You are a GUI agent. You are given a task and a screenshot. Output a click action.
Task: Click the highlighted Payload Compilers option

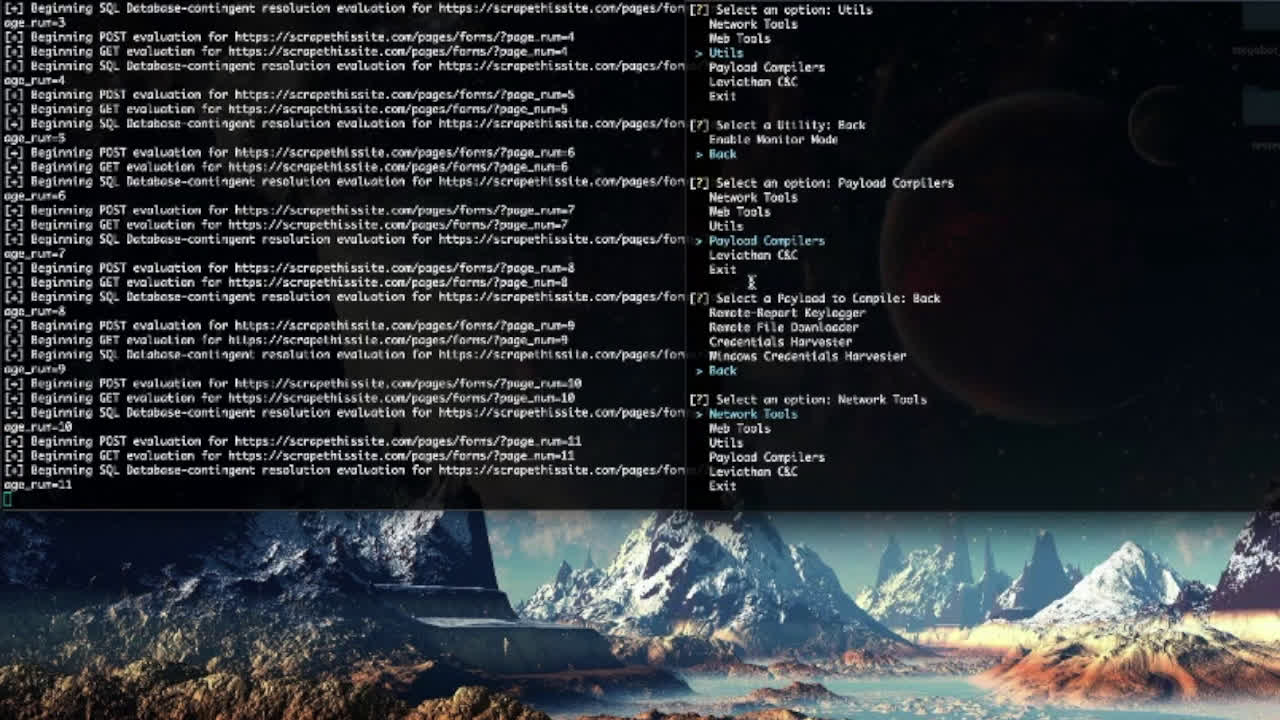coord(766,241)
